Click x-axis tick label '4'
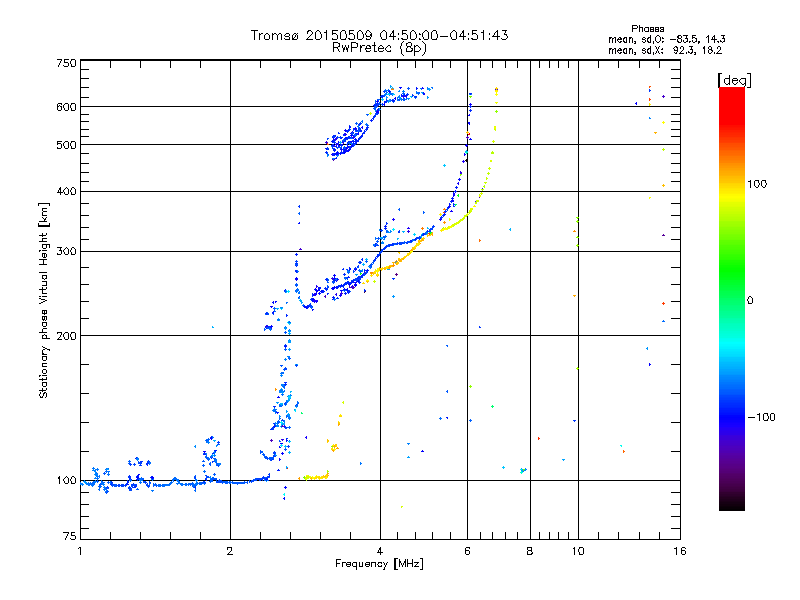Screen dimensions: 800x600 pyautogui.click(x=380, y=551)
